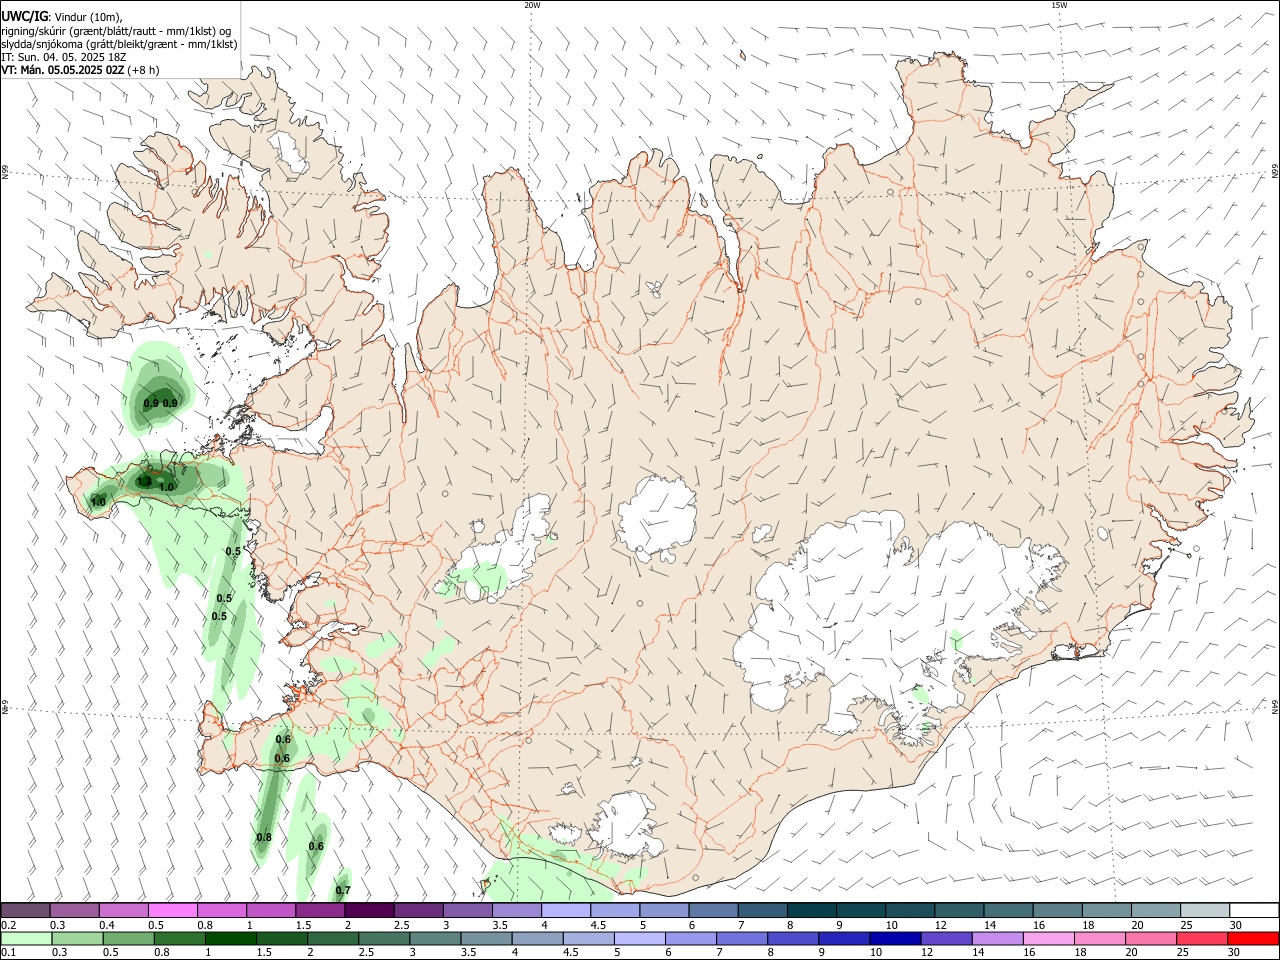Image resolution: width=1280 pixels, height=960 pixels.
Task: Pick the bottom-row swatch between 3 and 3.5
Action: tap(435, 939)
